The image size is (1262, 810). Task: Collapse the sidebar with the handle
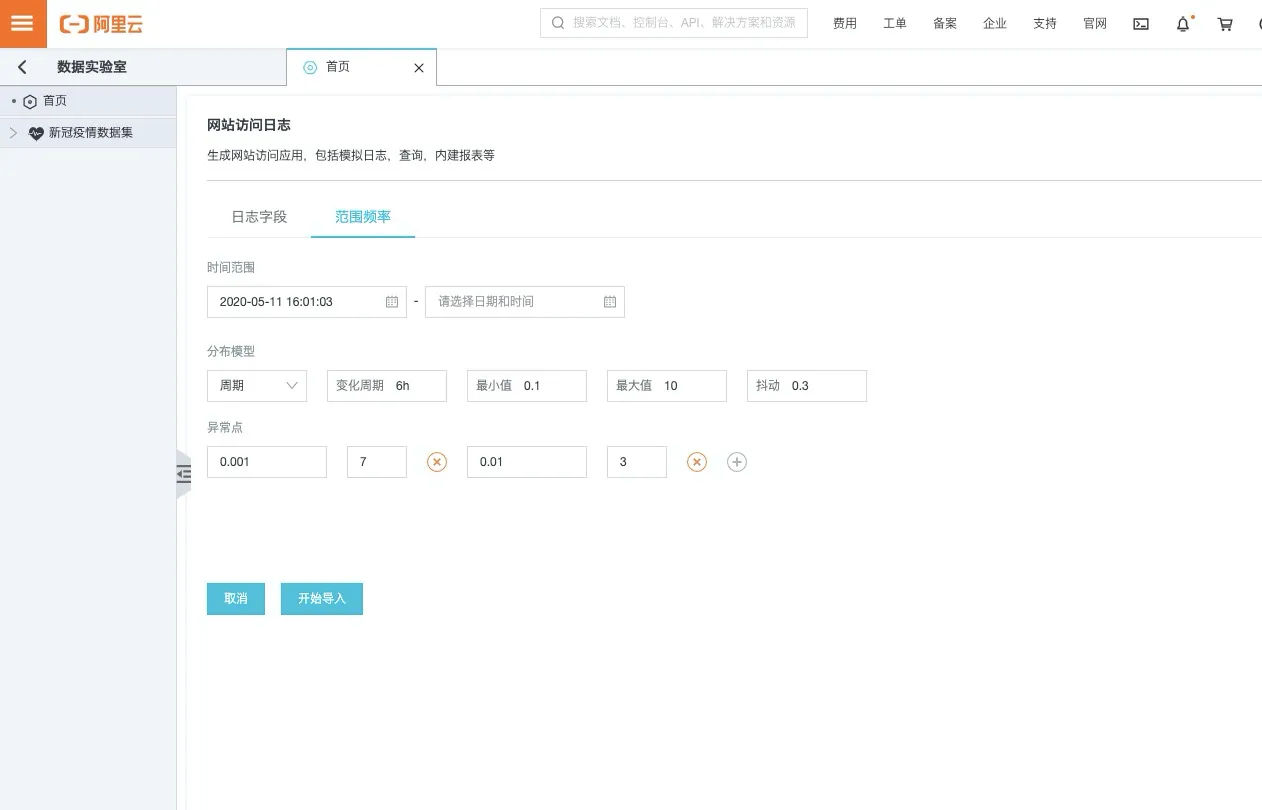183,475
